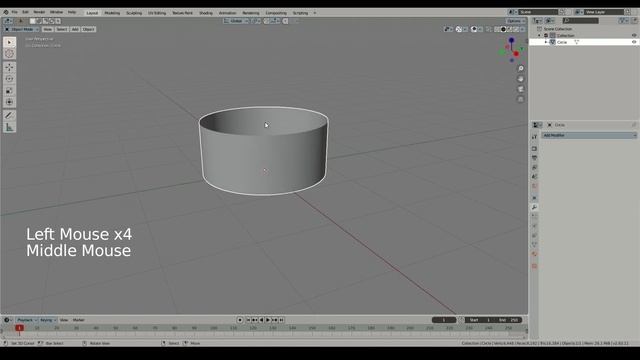Open the Physics properties tab
The height and width of the screenshot is (360, 640).
point(534,226)
